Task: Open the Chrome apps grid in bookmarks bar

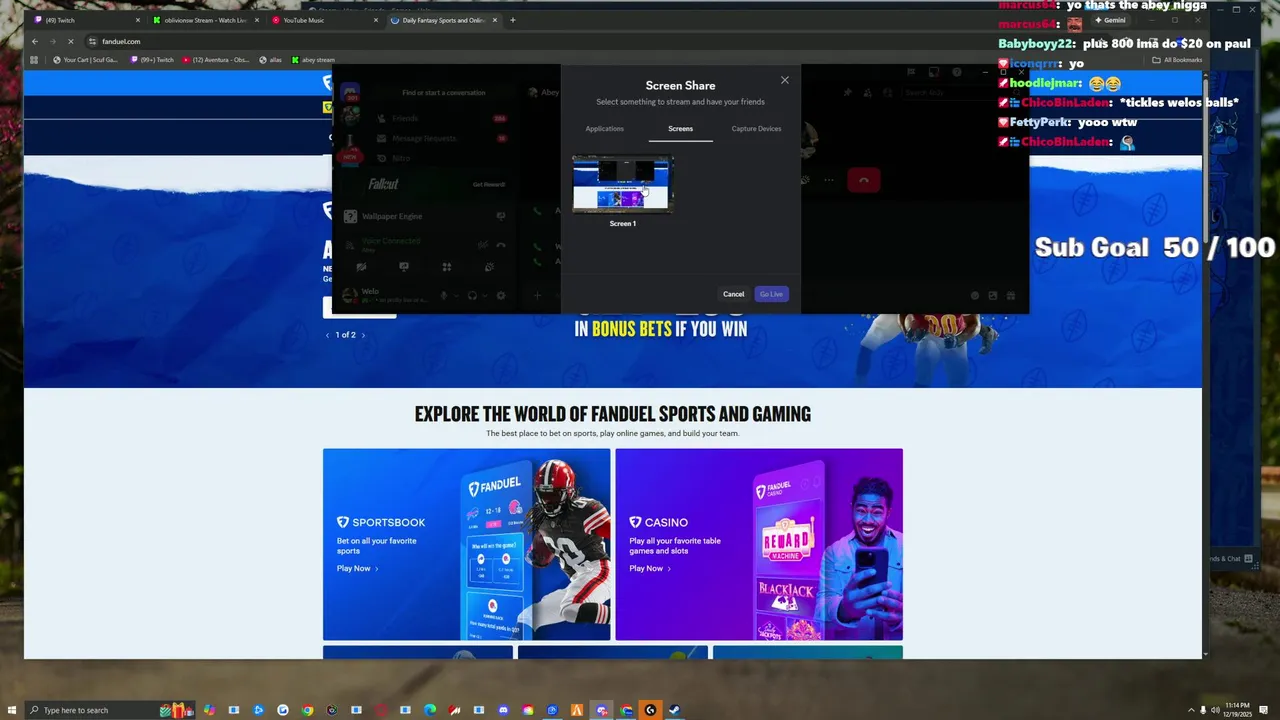Action: (x=33, y=60)
